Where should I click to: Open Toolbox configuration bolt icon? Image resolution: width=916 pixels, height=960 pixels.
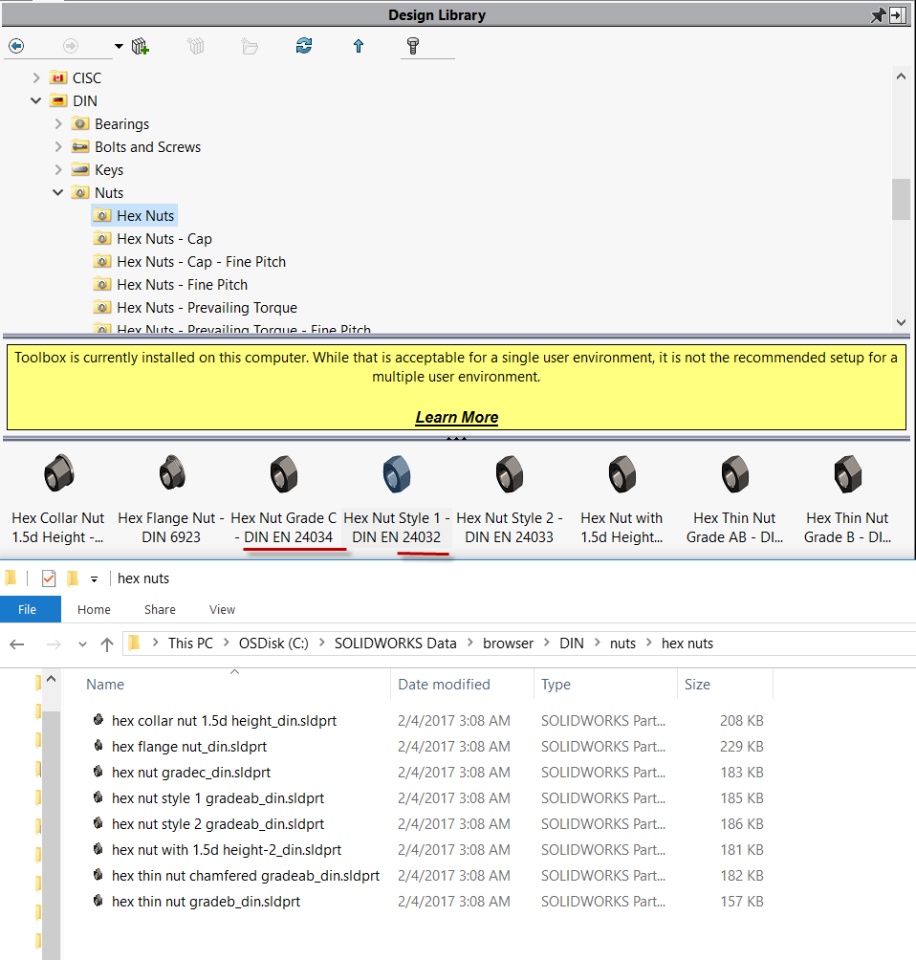(x=413, y=46)
